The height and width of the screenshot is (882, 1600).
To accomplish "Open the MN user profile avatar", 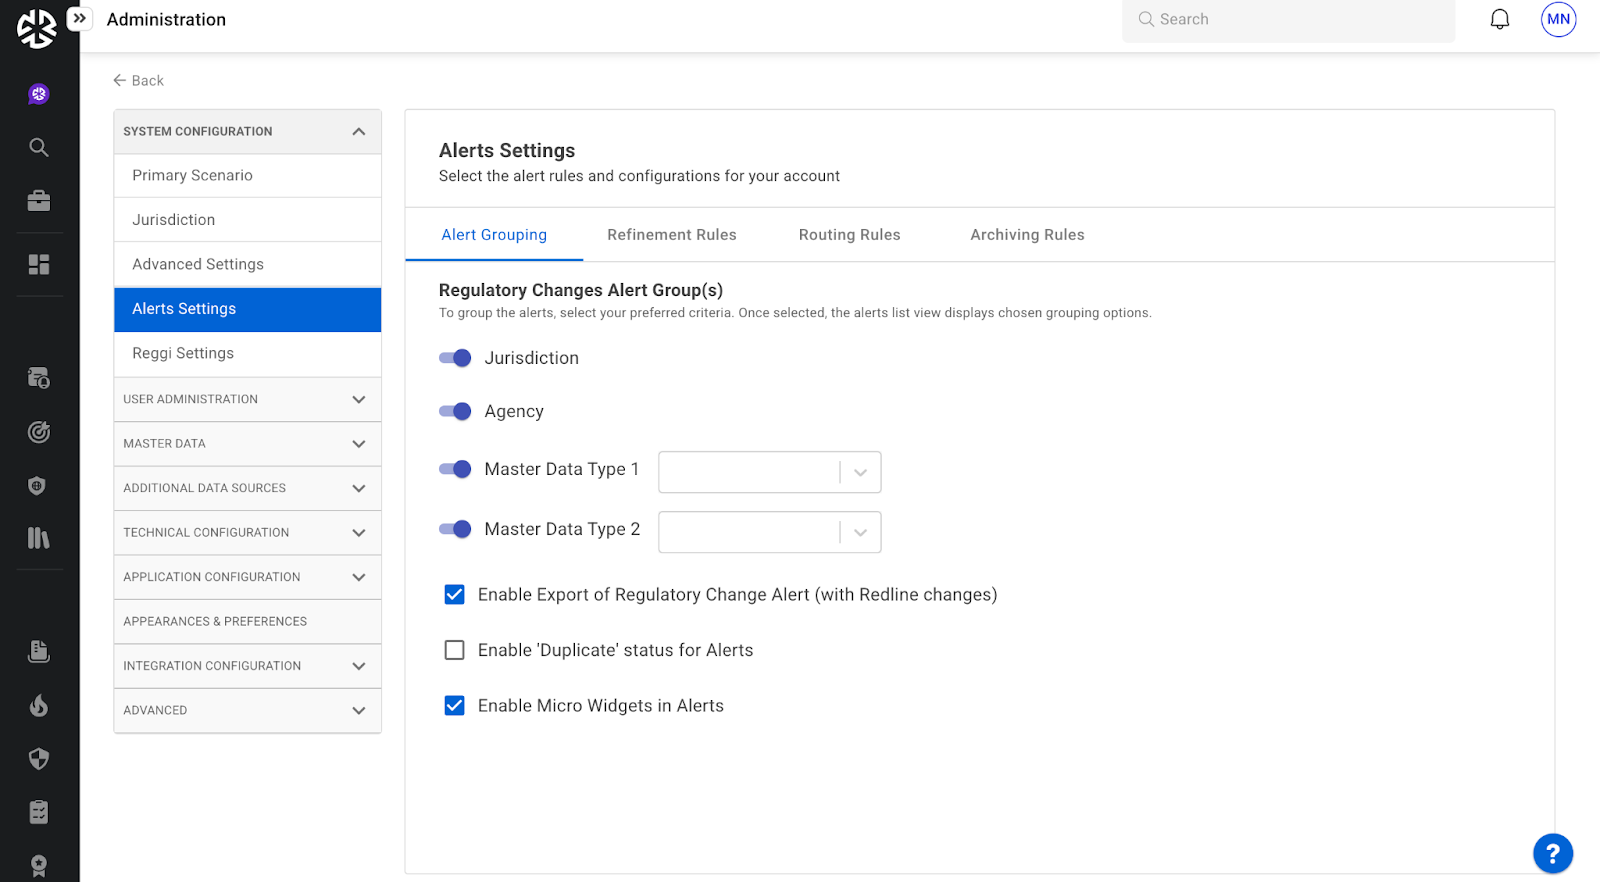I will coord(1558,19).
